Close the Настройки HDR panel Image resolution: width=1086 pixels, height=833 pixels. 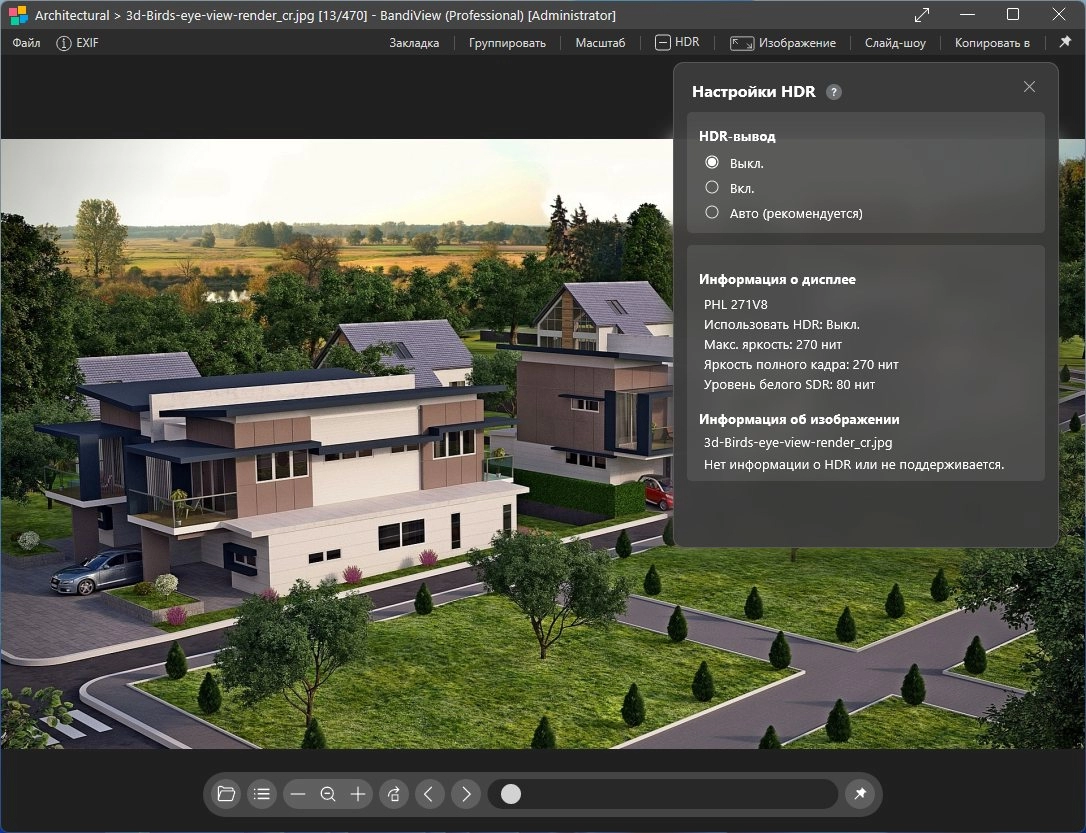coord(1029,87)
